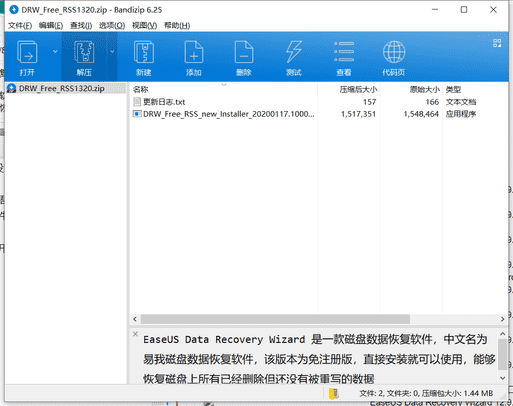Open the 视图(V) menu

click(x=144, y=26)
